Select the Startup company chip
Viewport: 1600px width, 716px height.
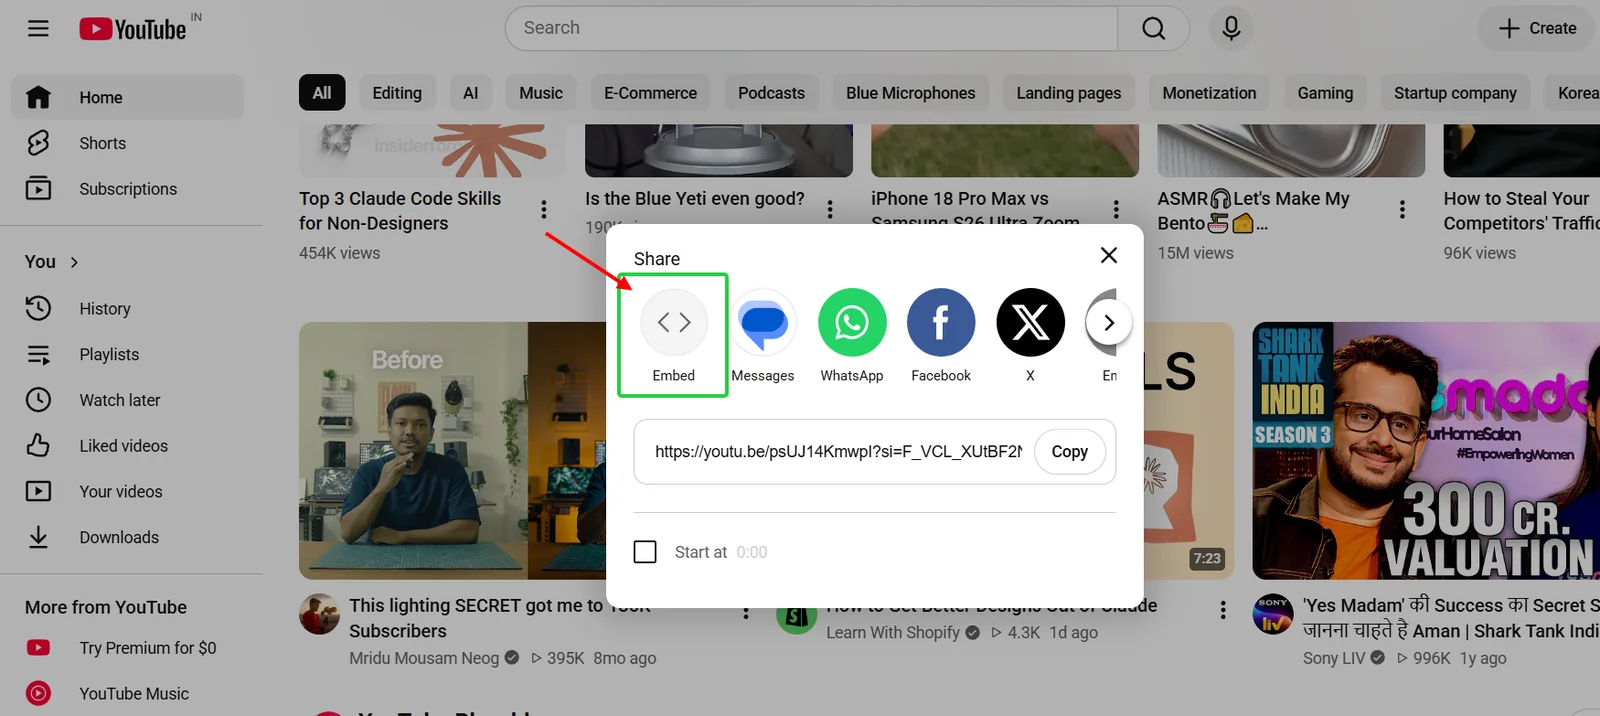1455,93
